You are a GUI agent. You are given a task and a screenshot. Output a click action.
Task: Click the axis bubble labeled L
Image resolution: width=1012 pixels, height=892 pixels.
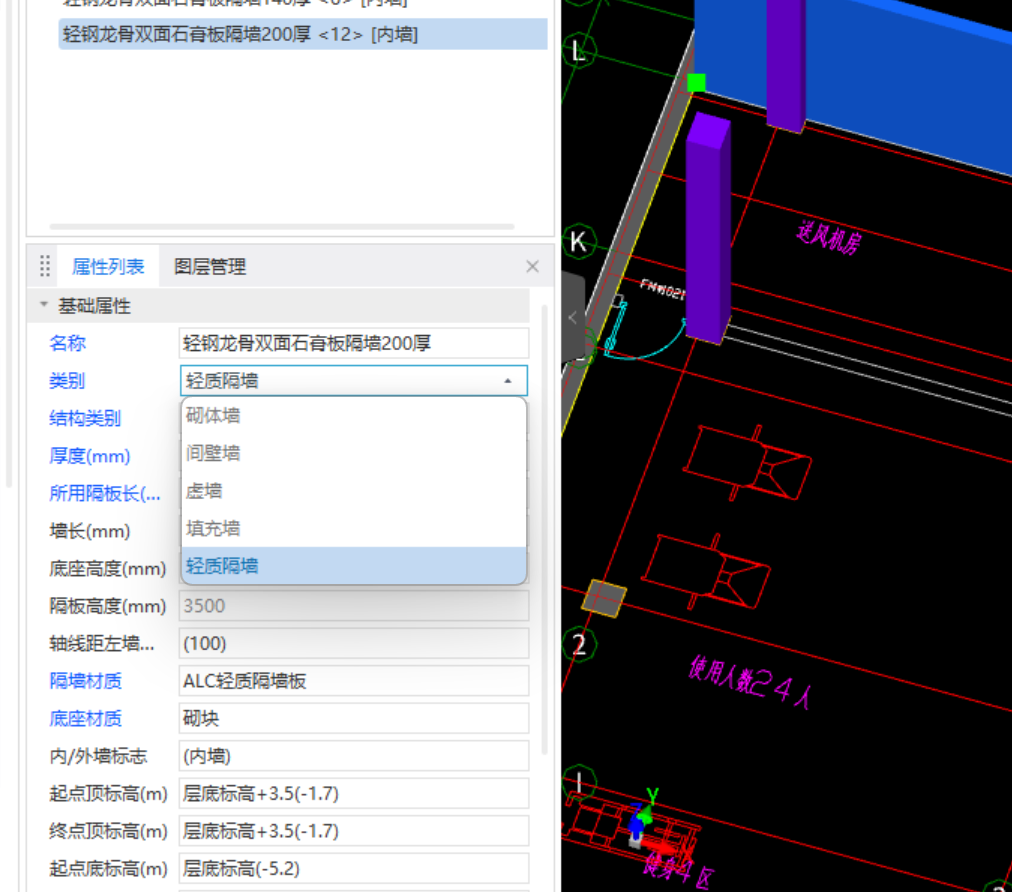tap(579, 51)
